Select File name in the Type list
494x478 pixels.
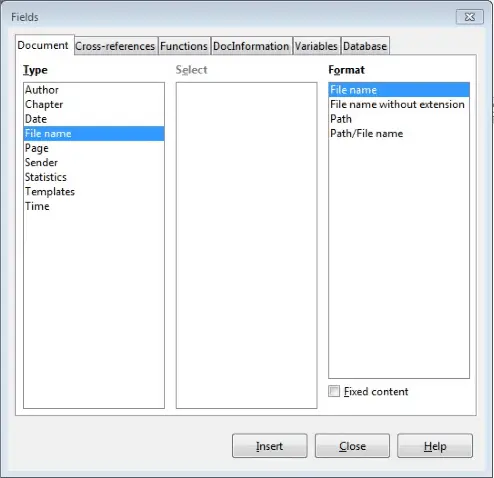click(94, 133)
